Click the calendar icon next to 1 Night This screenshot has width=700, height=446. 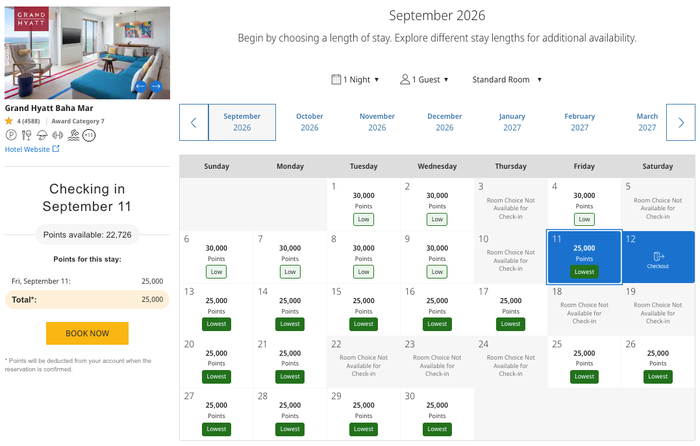click(336, 79)
